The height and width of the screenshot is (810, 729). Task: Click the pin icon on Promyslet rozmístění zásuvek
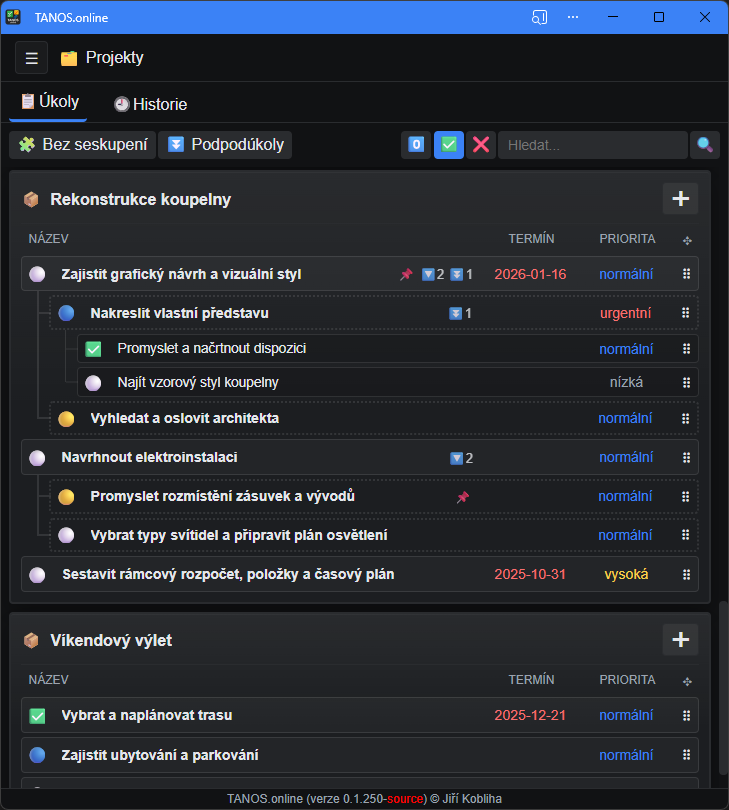coord(463,497)
